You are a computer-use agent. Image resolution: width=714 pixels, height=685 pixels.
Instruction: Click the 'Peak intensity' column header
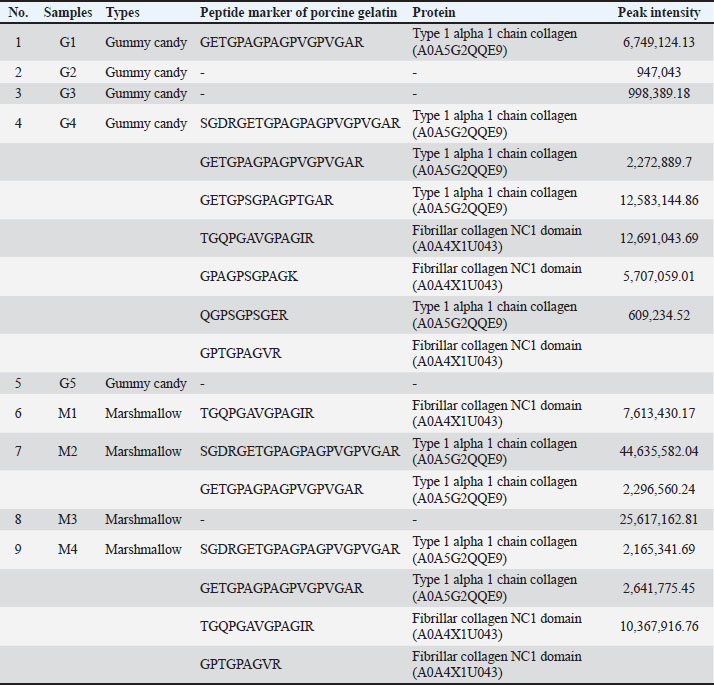[x=659, y=12]
